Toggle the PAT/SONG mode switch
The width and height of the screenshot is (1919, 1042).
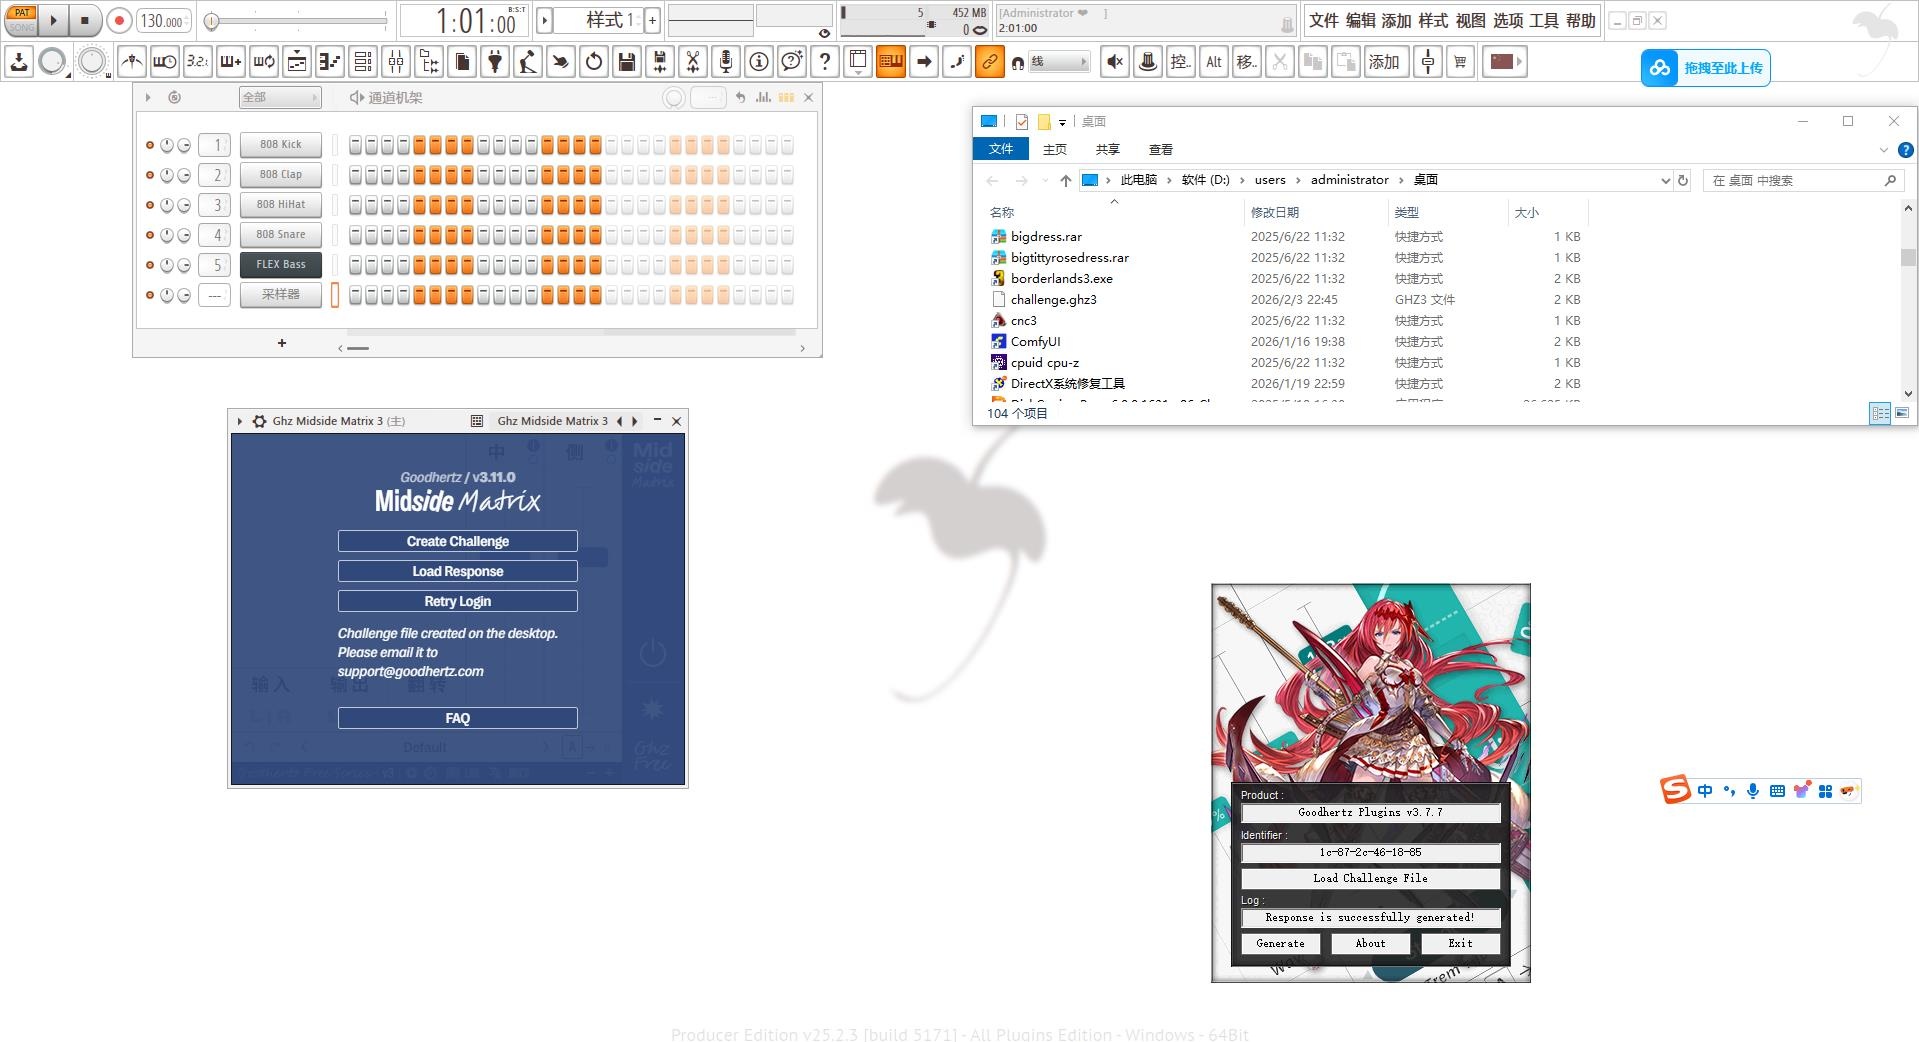pos(22,20)
